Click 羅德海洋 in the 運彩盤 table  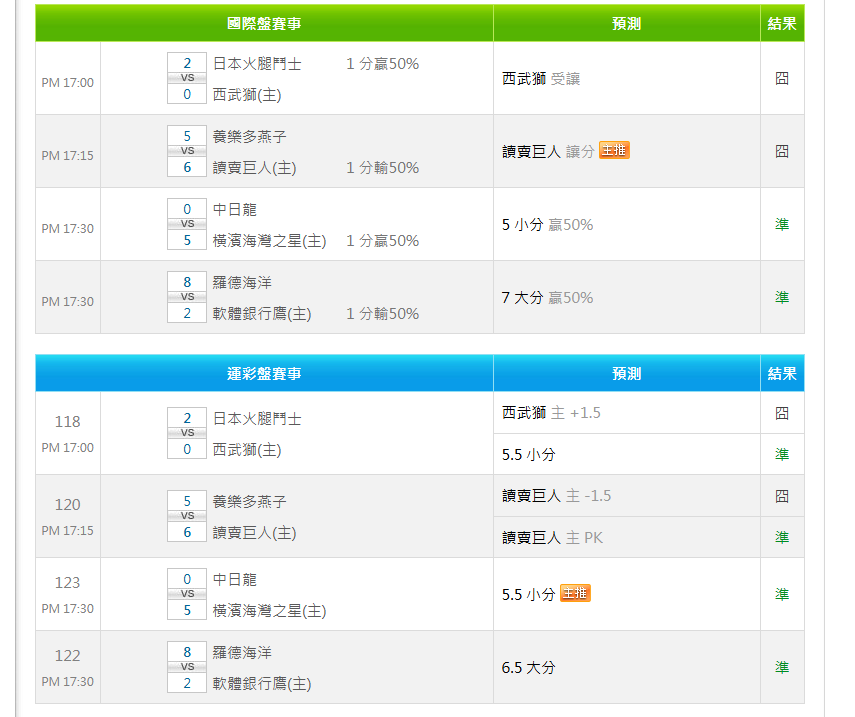[x=242, y=653]
